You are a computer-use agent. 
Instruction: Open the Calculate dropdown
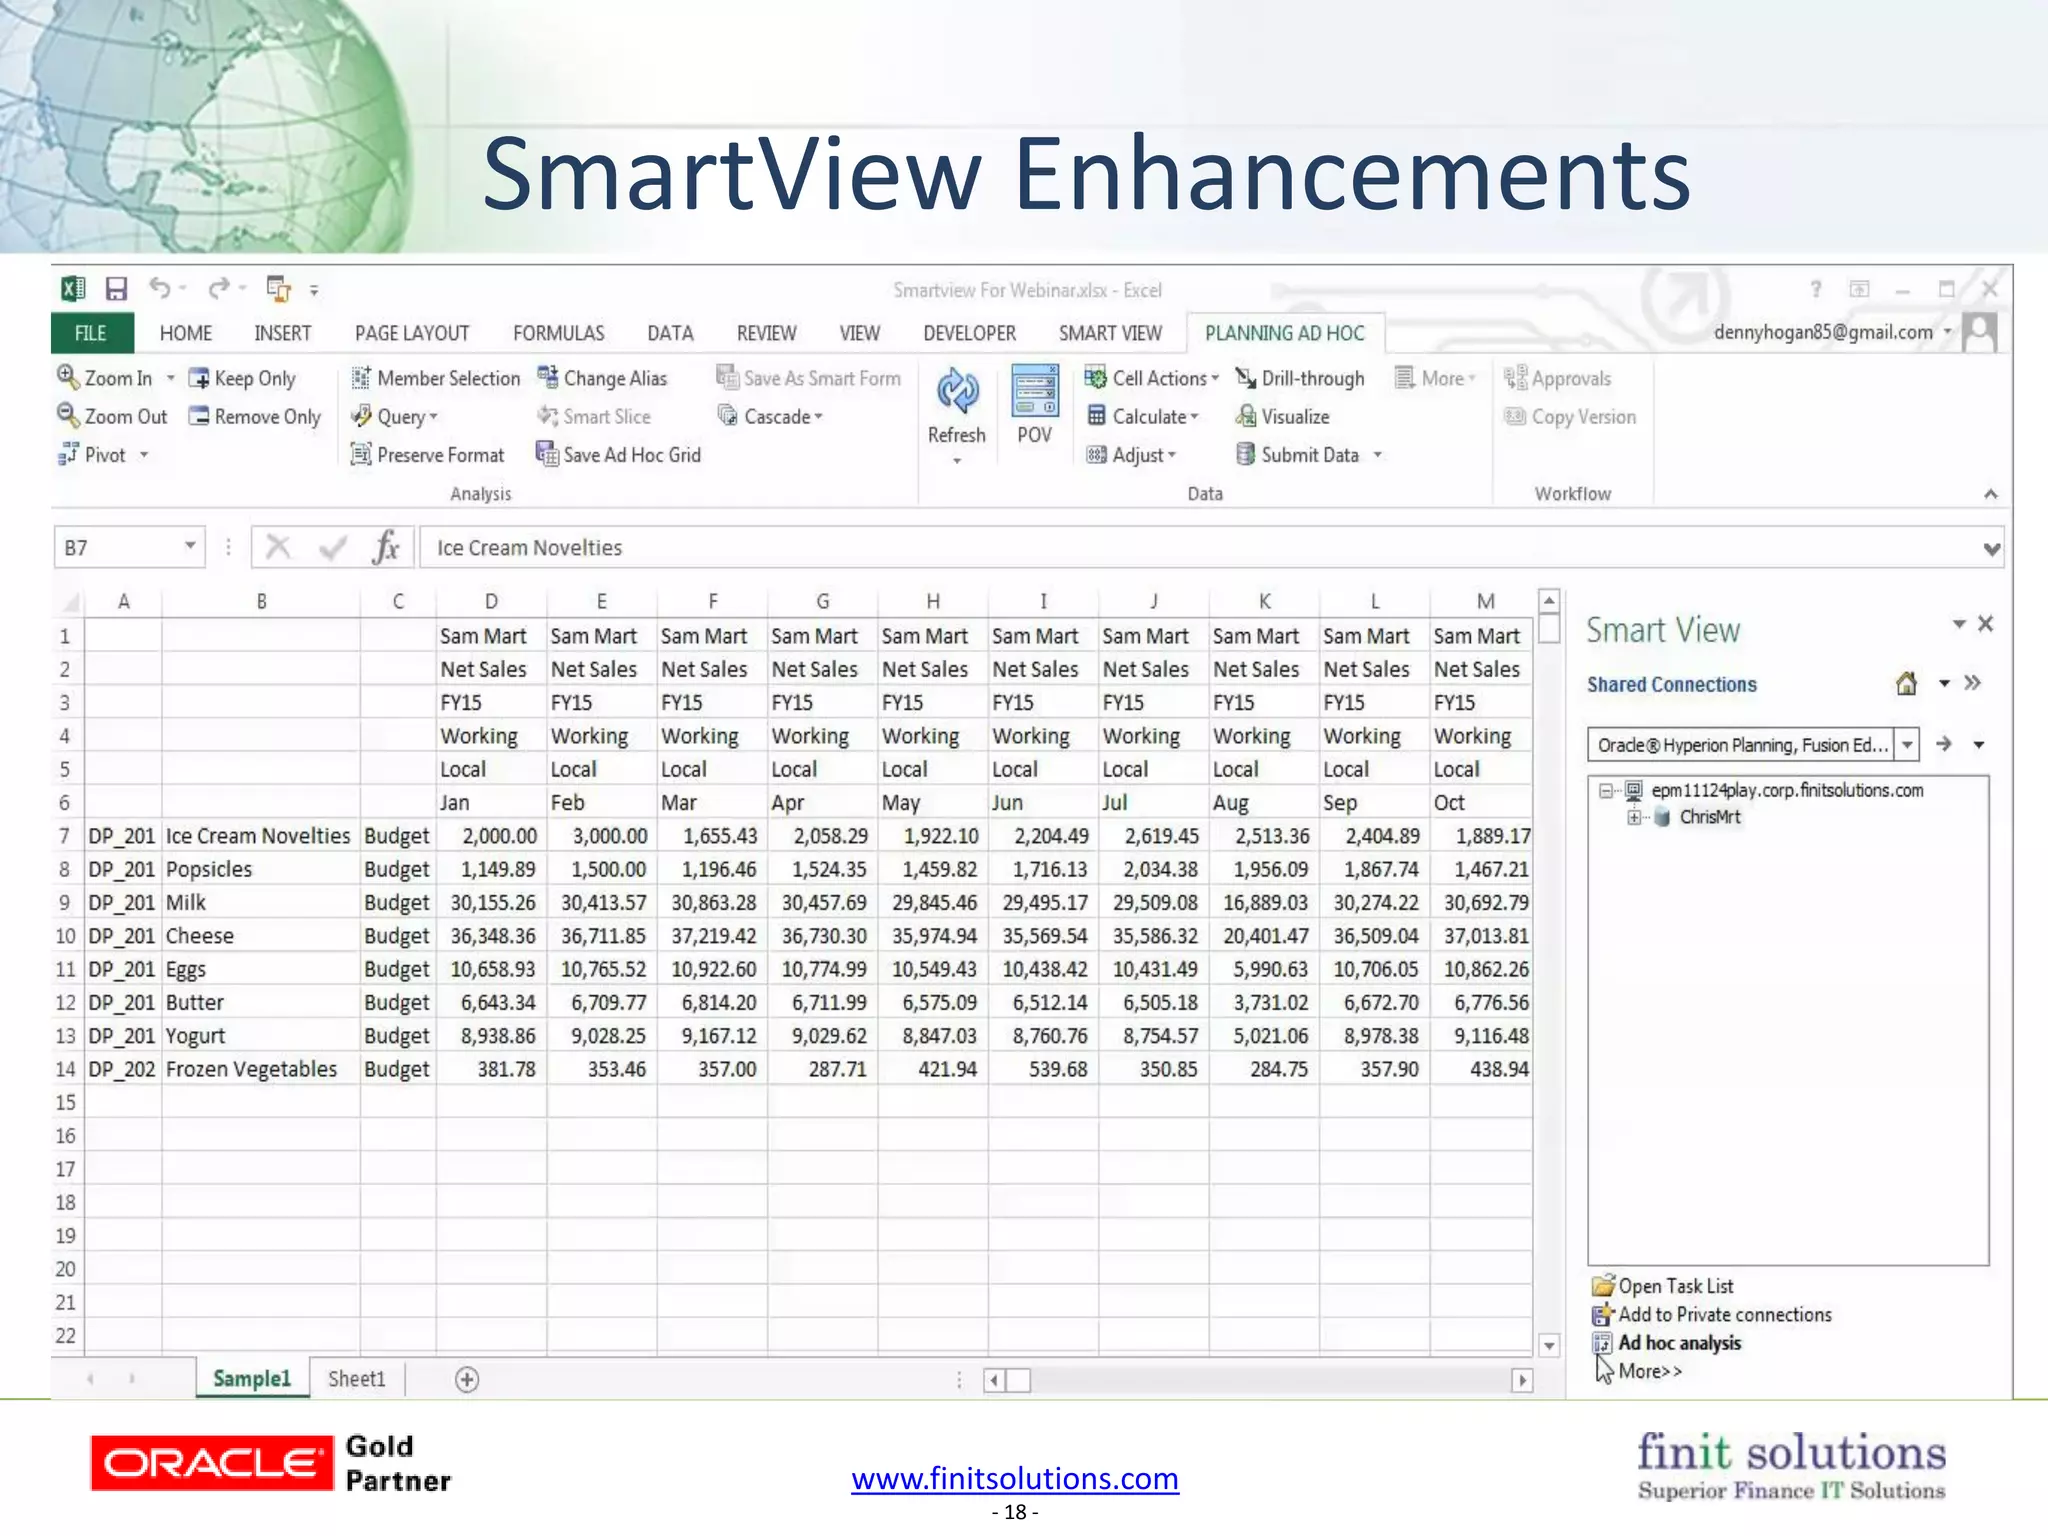1194,417
